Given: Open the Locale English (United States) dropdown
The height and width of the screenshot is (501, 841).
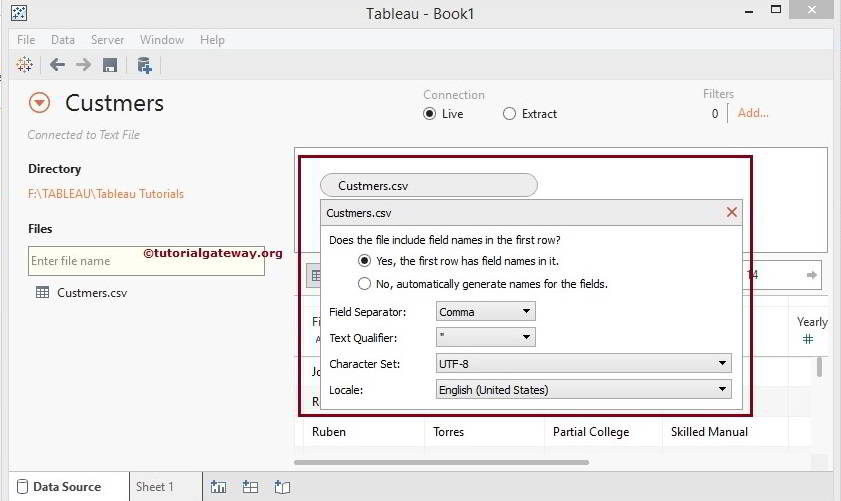Looking at the screenshot, I should coord(584,389).
